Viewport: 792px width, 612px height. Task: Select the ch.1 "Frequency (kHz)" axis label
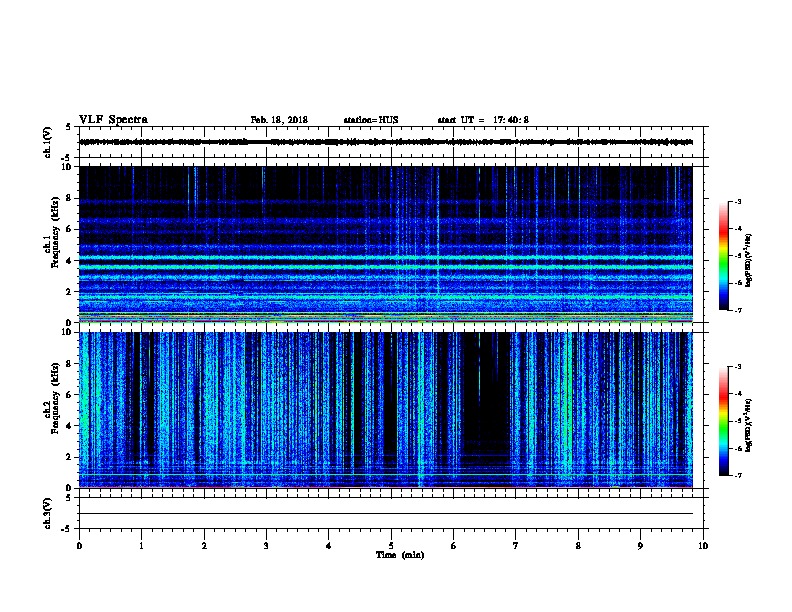(55, 233)
